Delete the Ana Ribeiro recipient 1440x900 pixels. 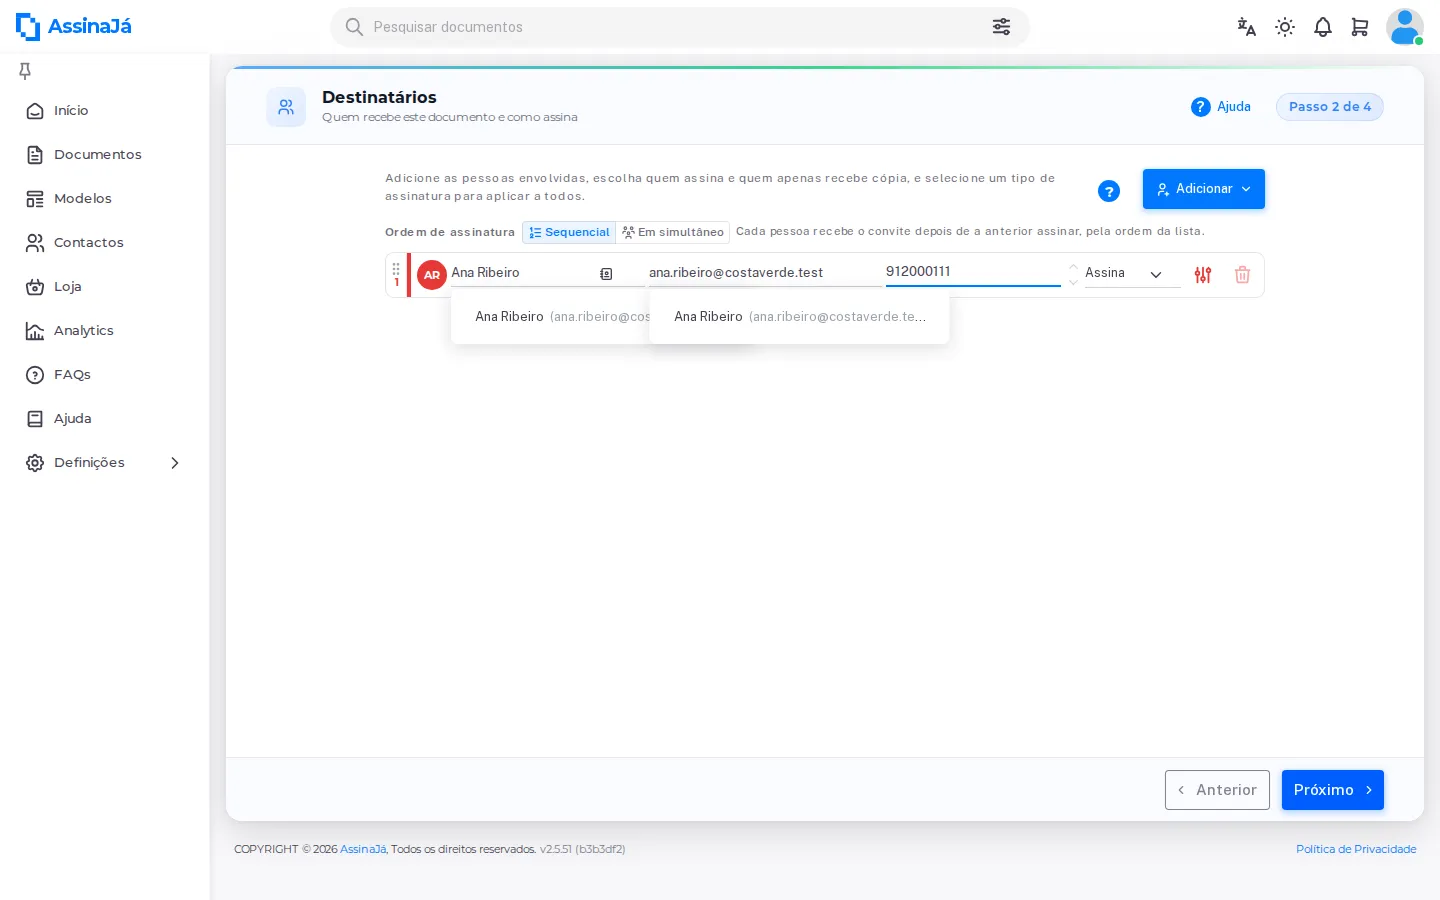tap(1242, 275)
